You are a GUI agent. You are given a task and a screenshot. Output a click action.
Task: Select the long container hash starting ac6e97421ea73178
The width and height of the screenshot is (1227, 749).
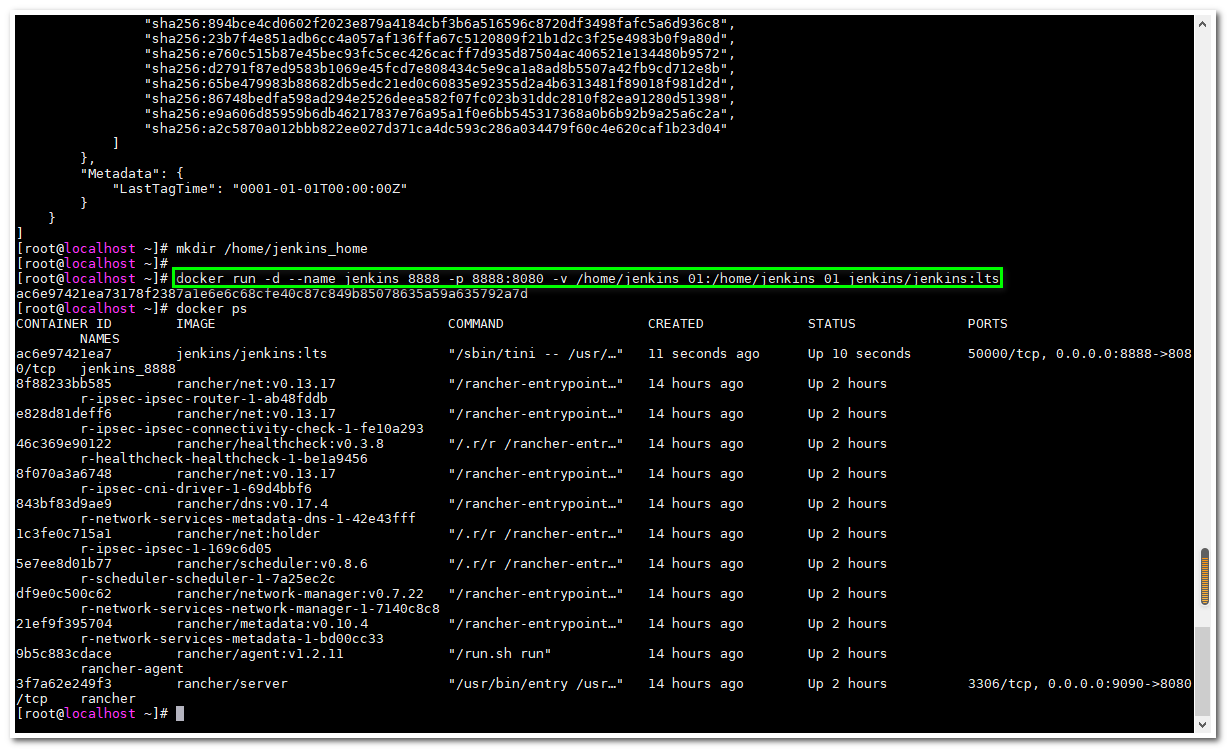coord(272,293)
